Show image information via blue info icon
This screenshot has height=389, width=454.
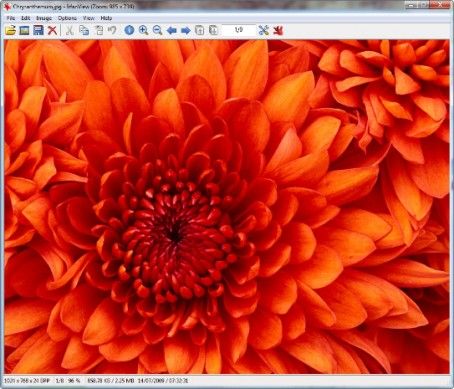pyautogui.click(x=129, y=30)
